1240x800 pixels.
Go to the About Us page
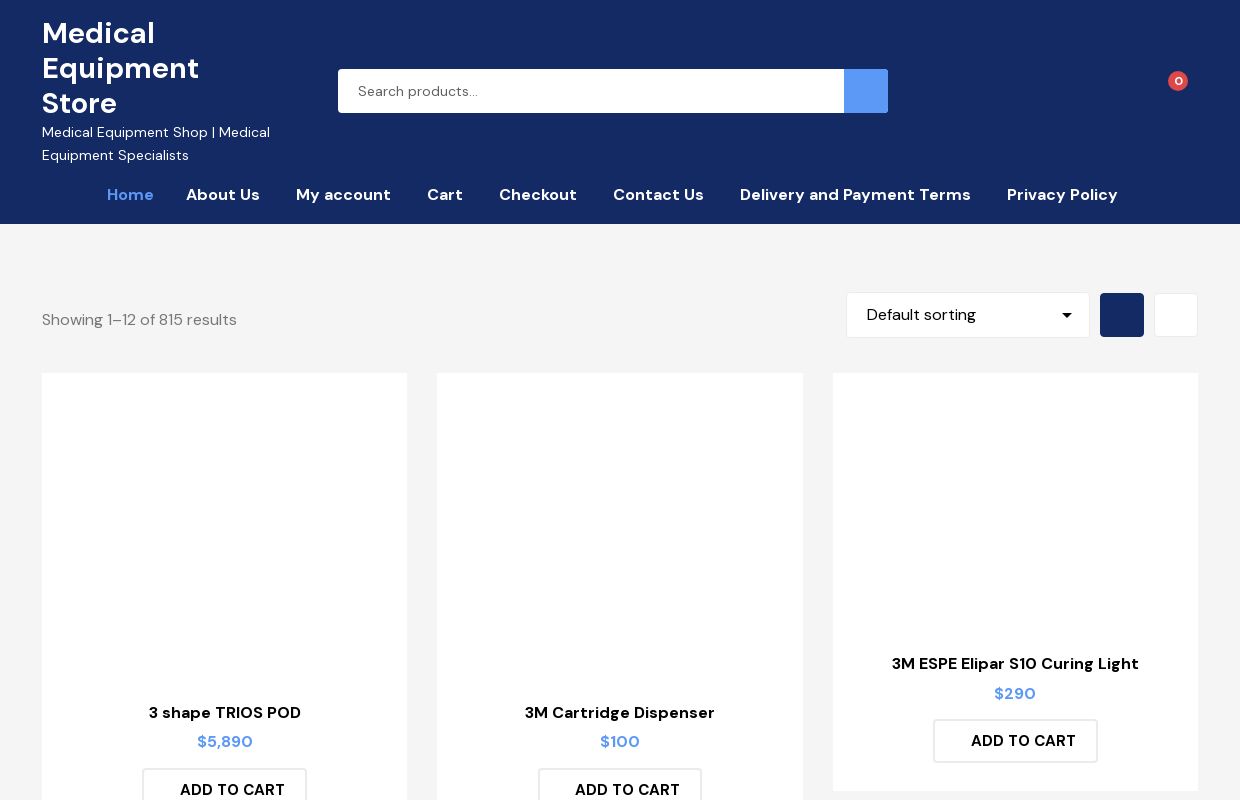223,195
